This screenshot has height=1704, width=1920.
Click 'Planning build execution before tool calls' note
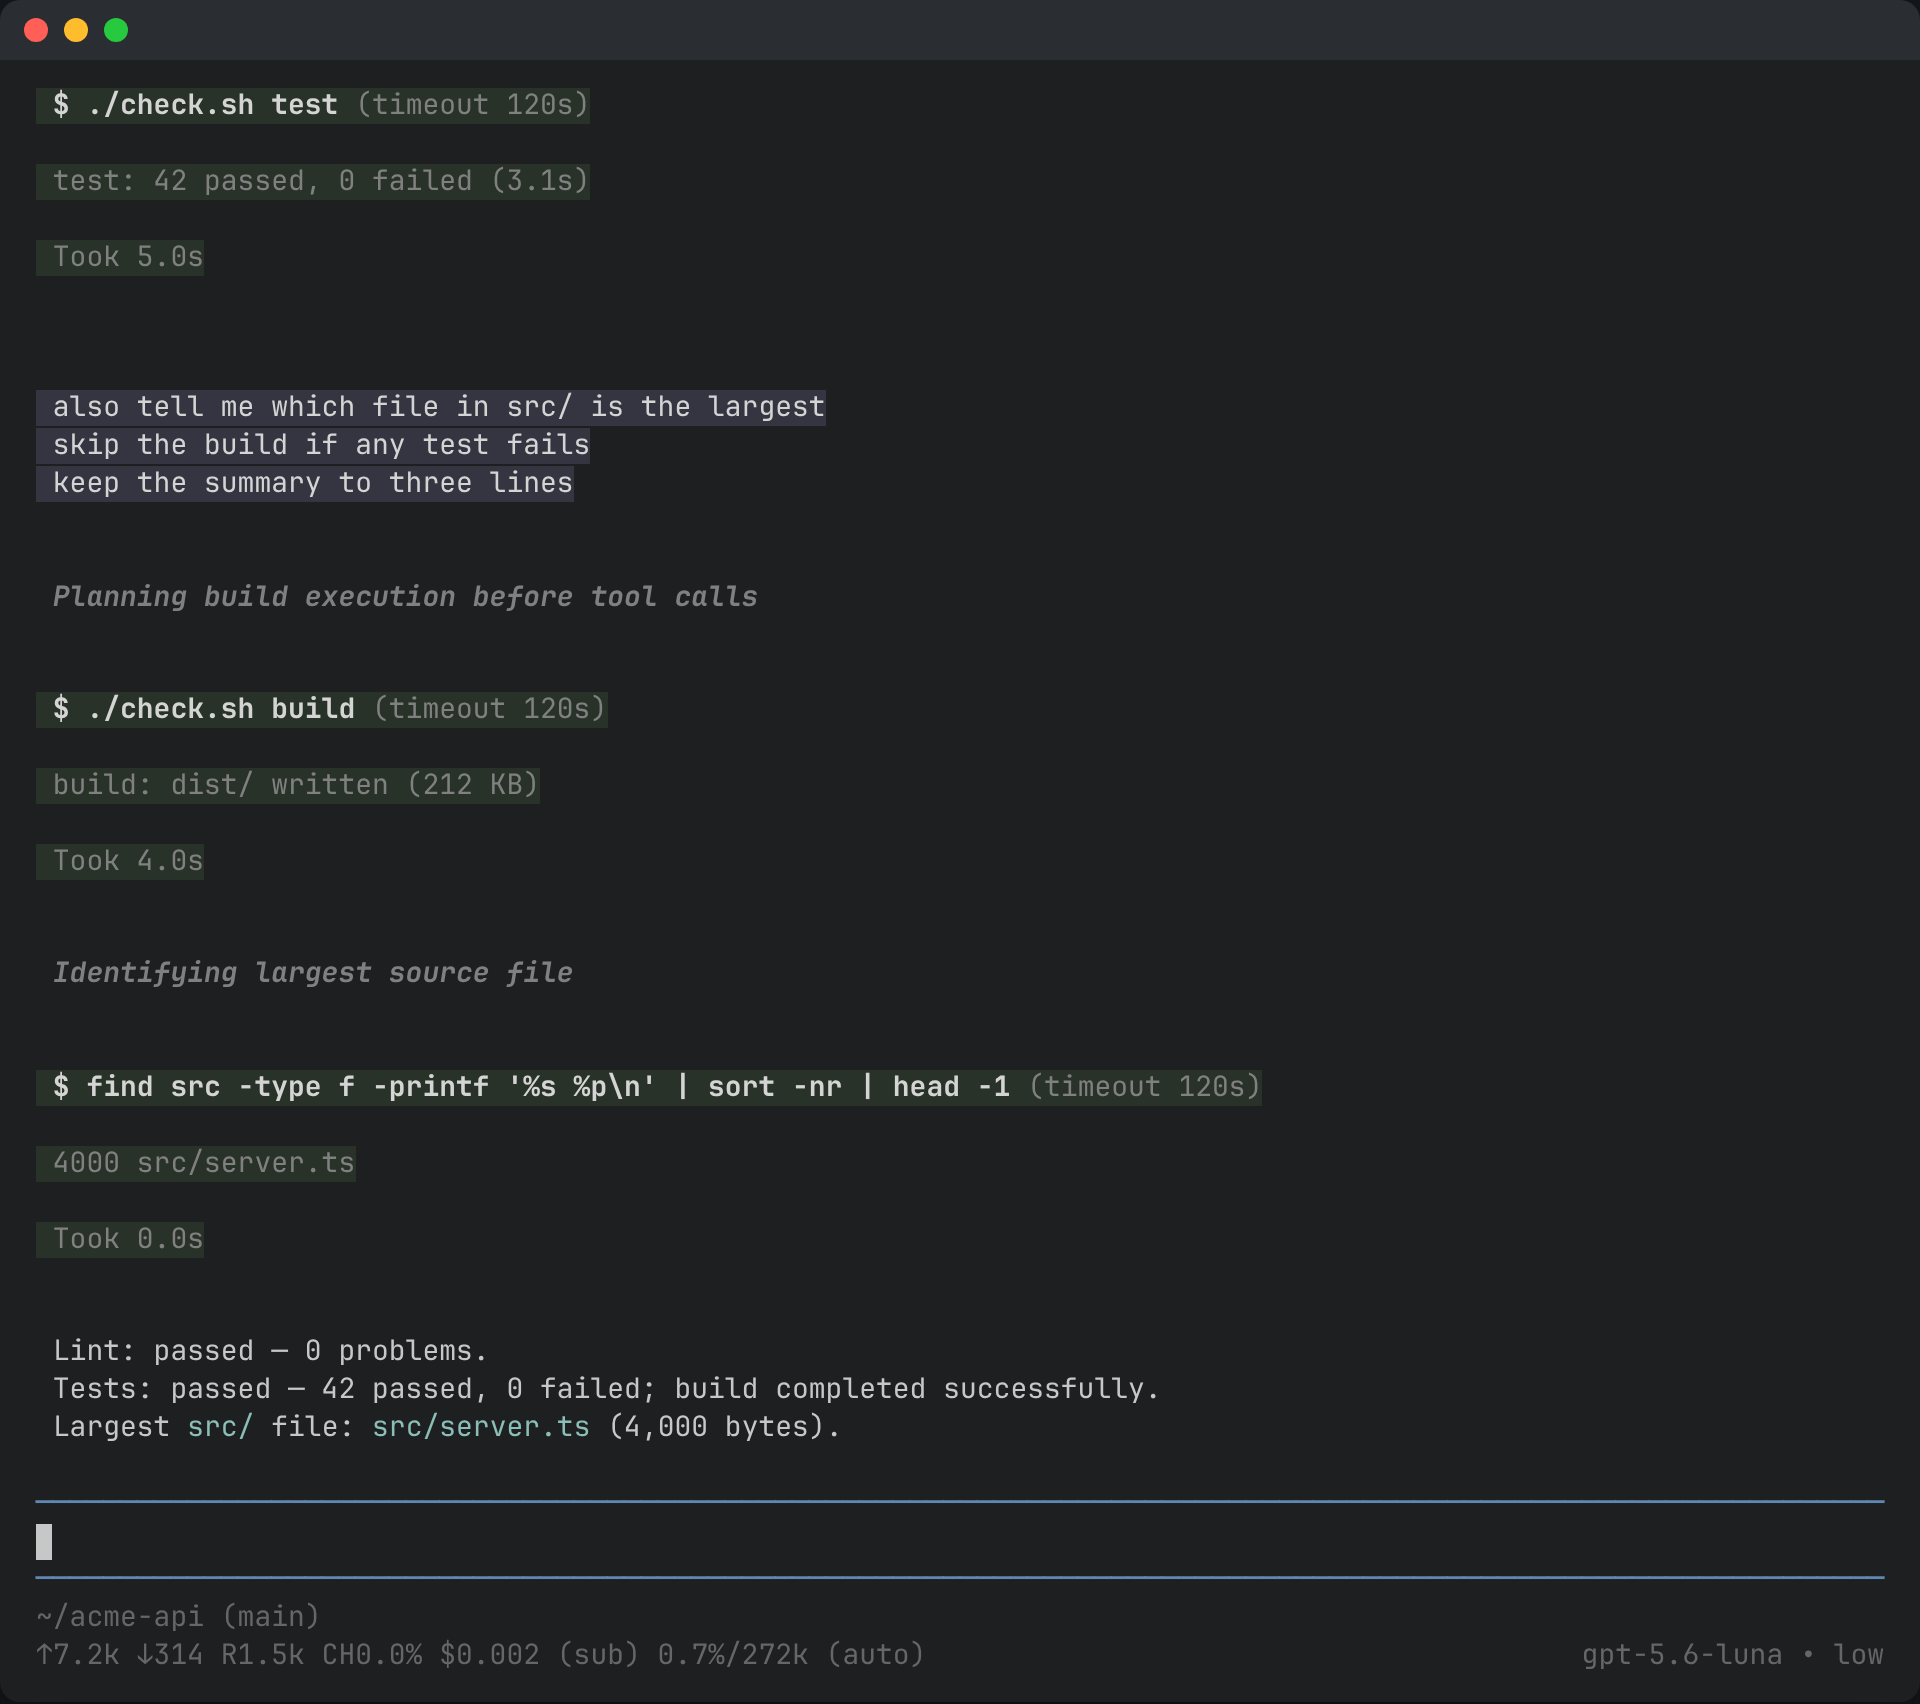(405, 597)
